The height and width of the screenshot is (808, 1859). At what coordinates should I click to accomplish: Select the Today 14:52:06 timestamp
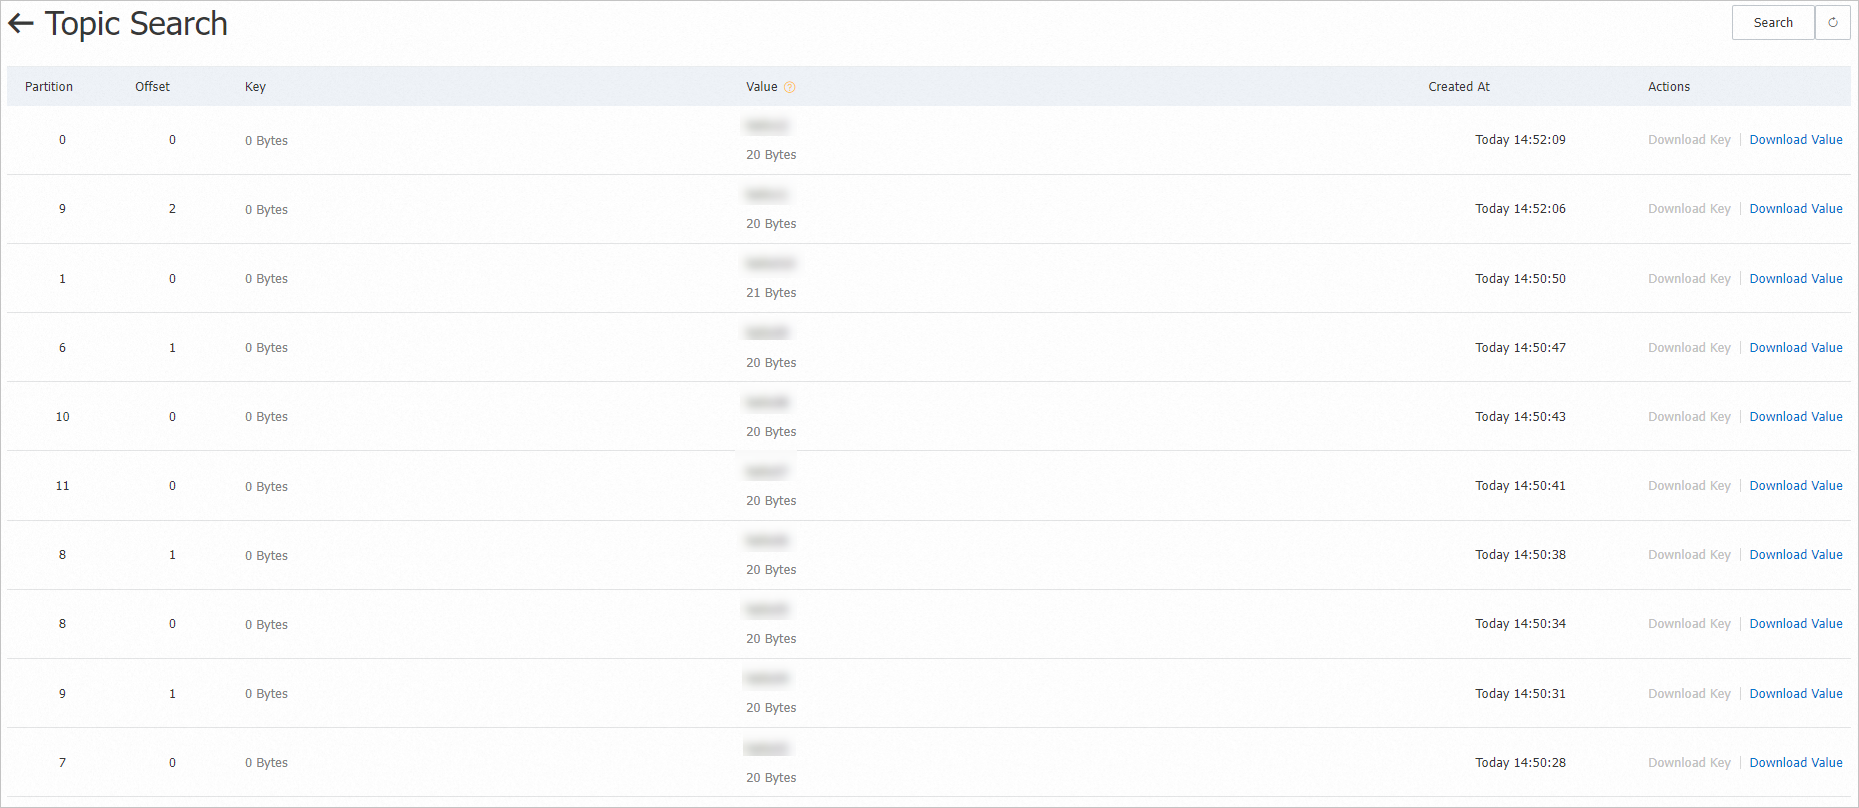tap(1520, 209)
